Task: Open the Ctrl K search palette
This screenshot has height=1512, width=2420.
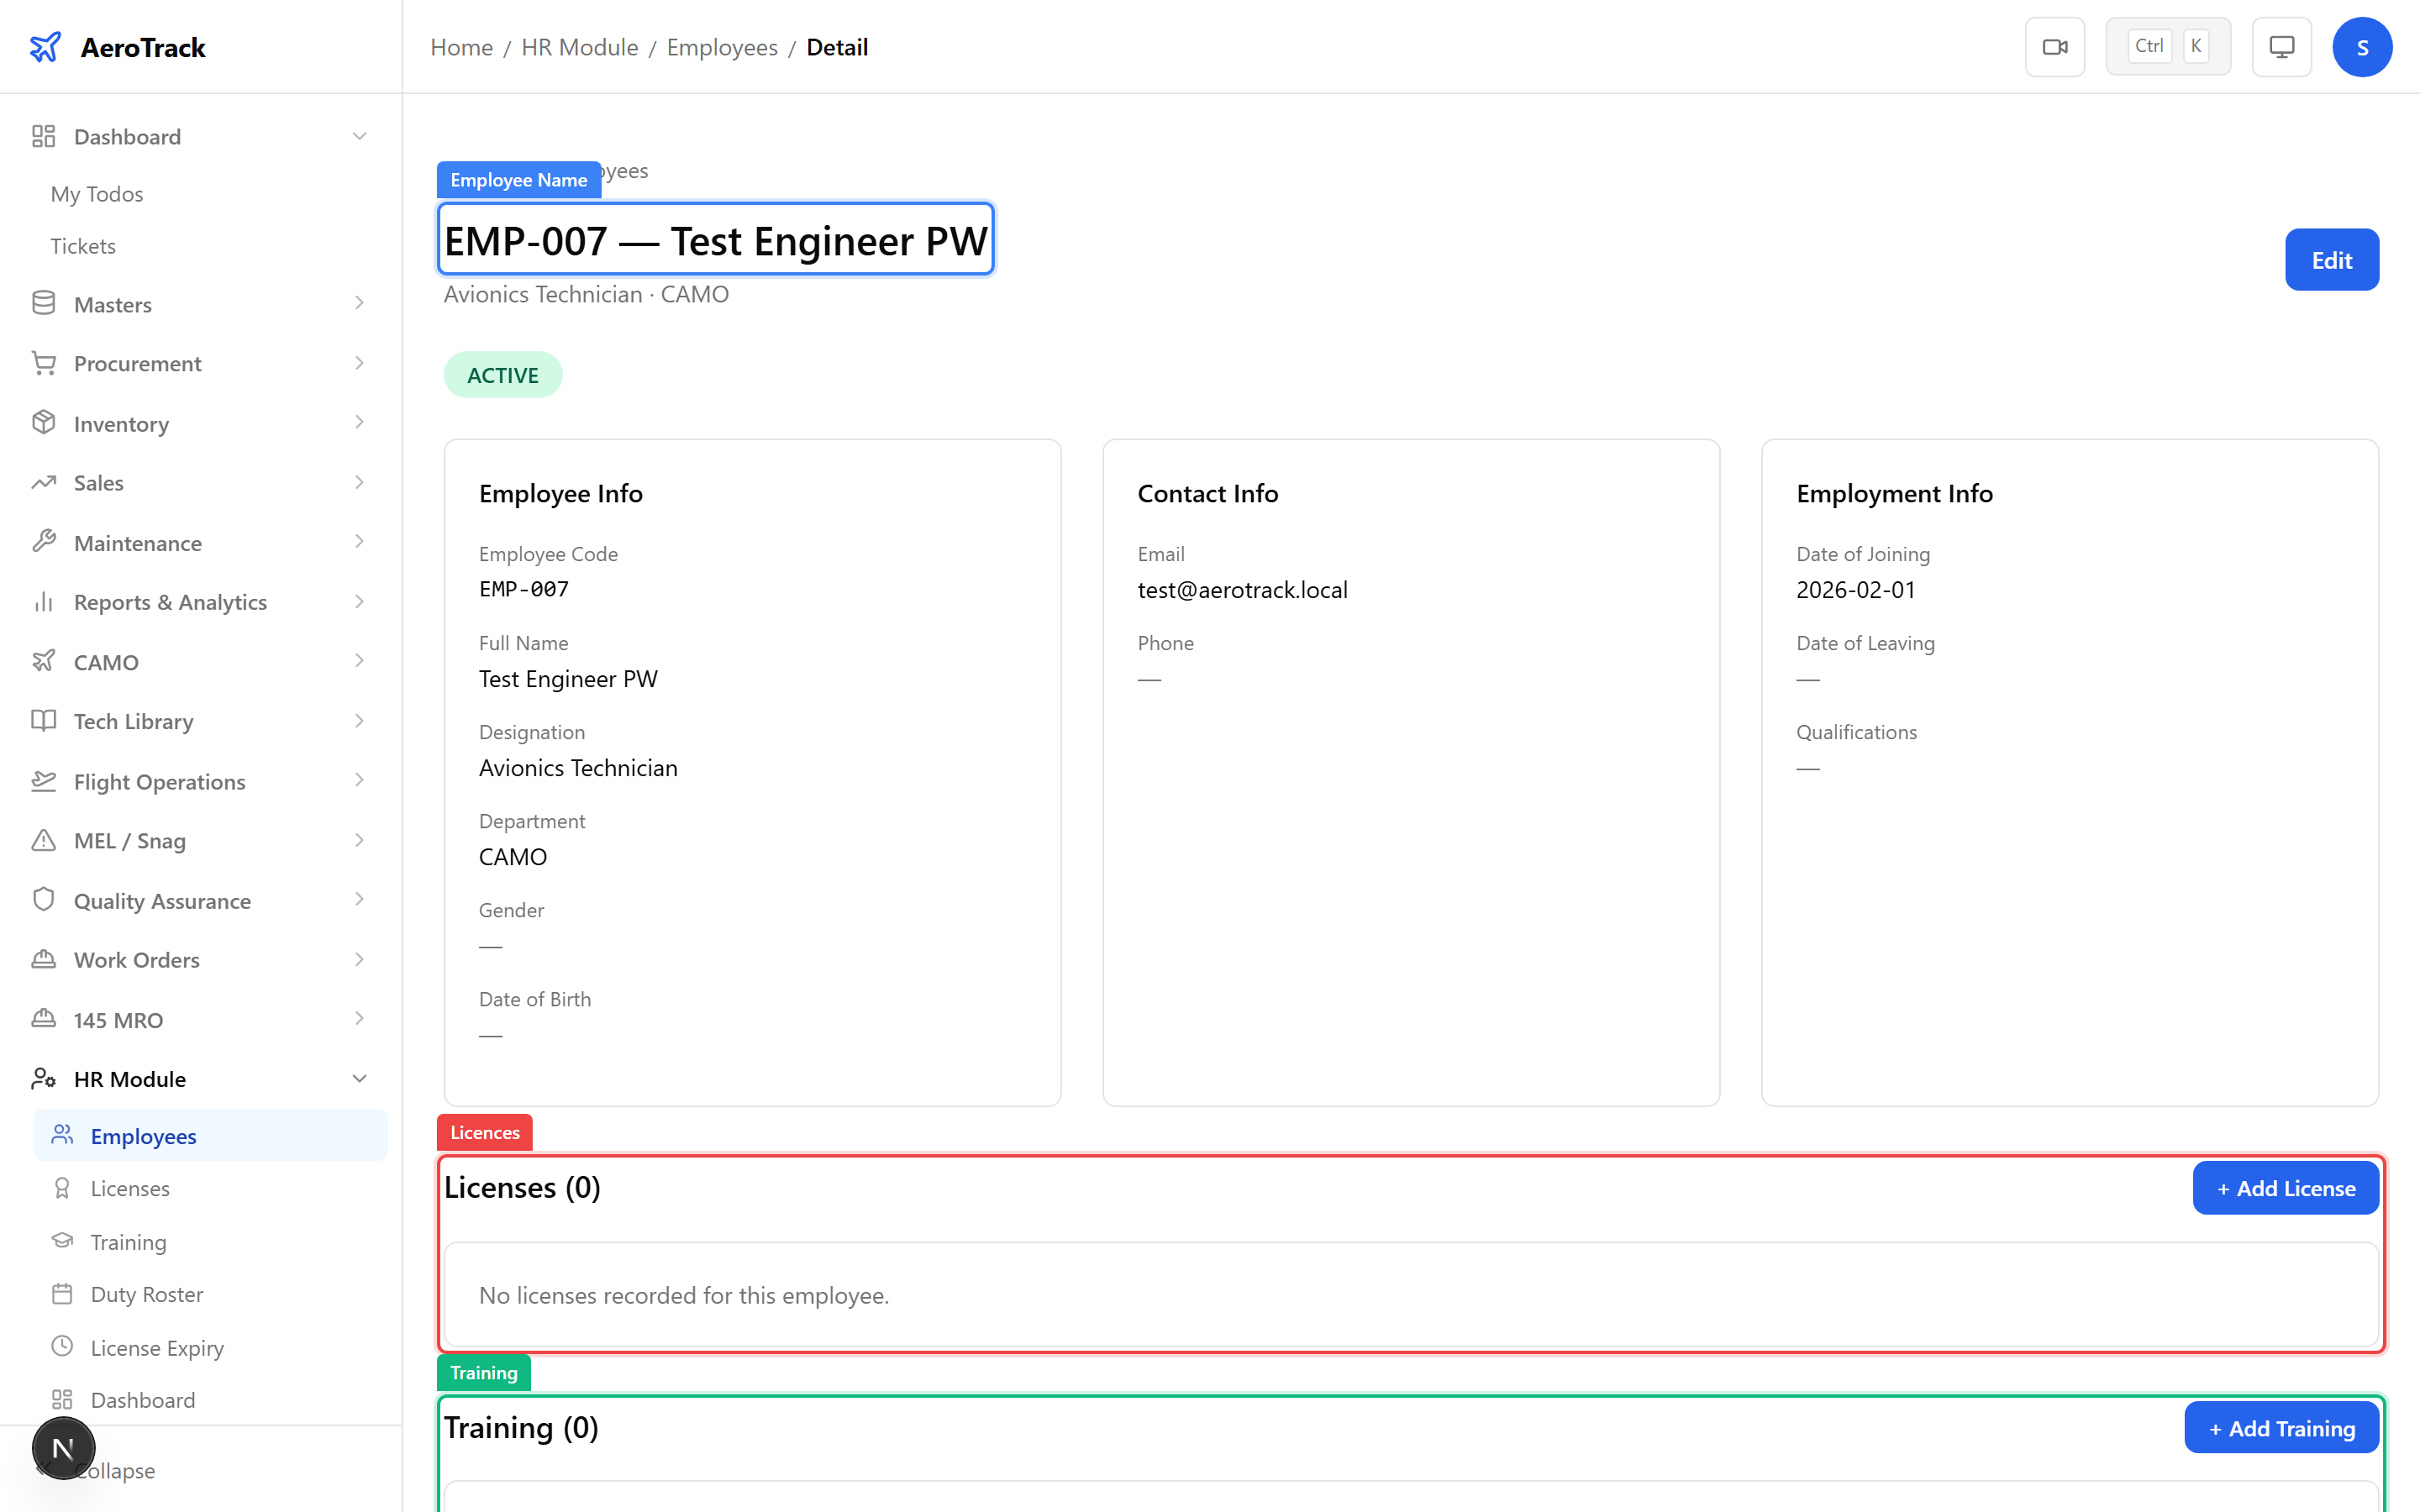Action: click(x=2167, y=45)
